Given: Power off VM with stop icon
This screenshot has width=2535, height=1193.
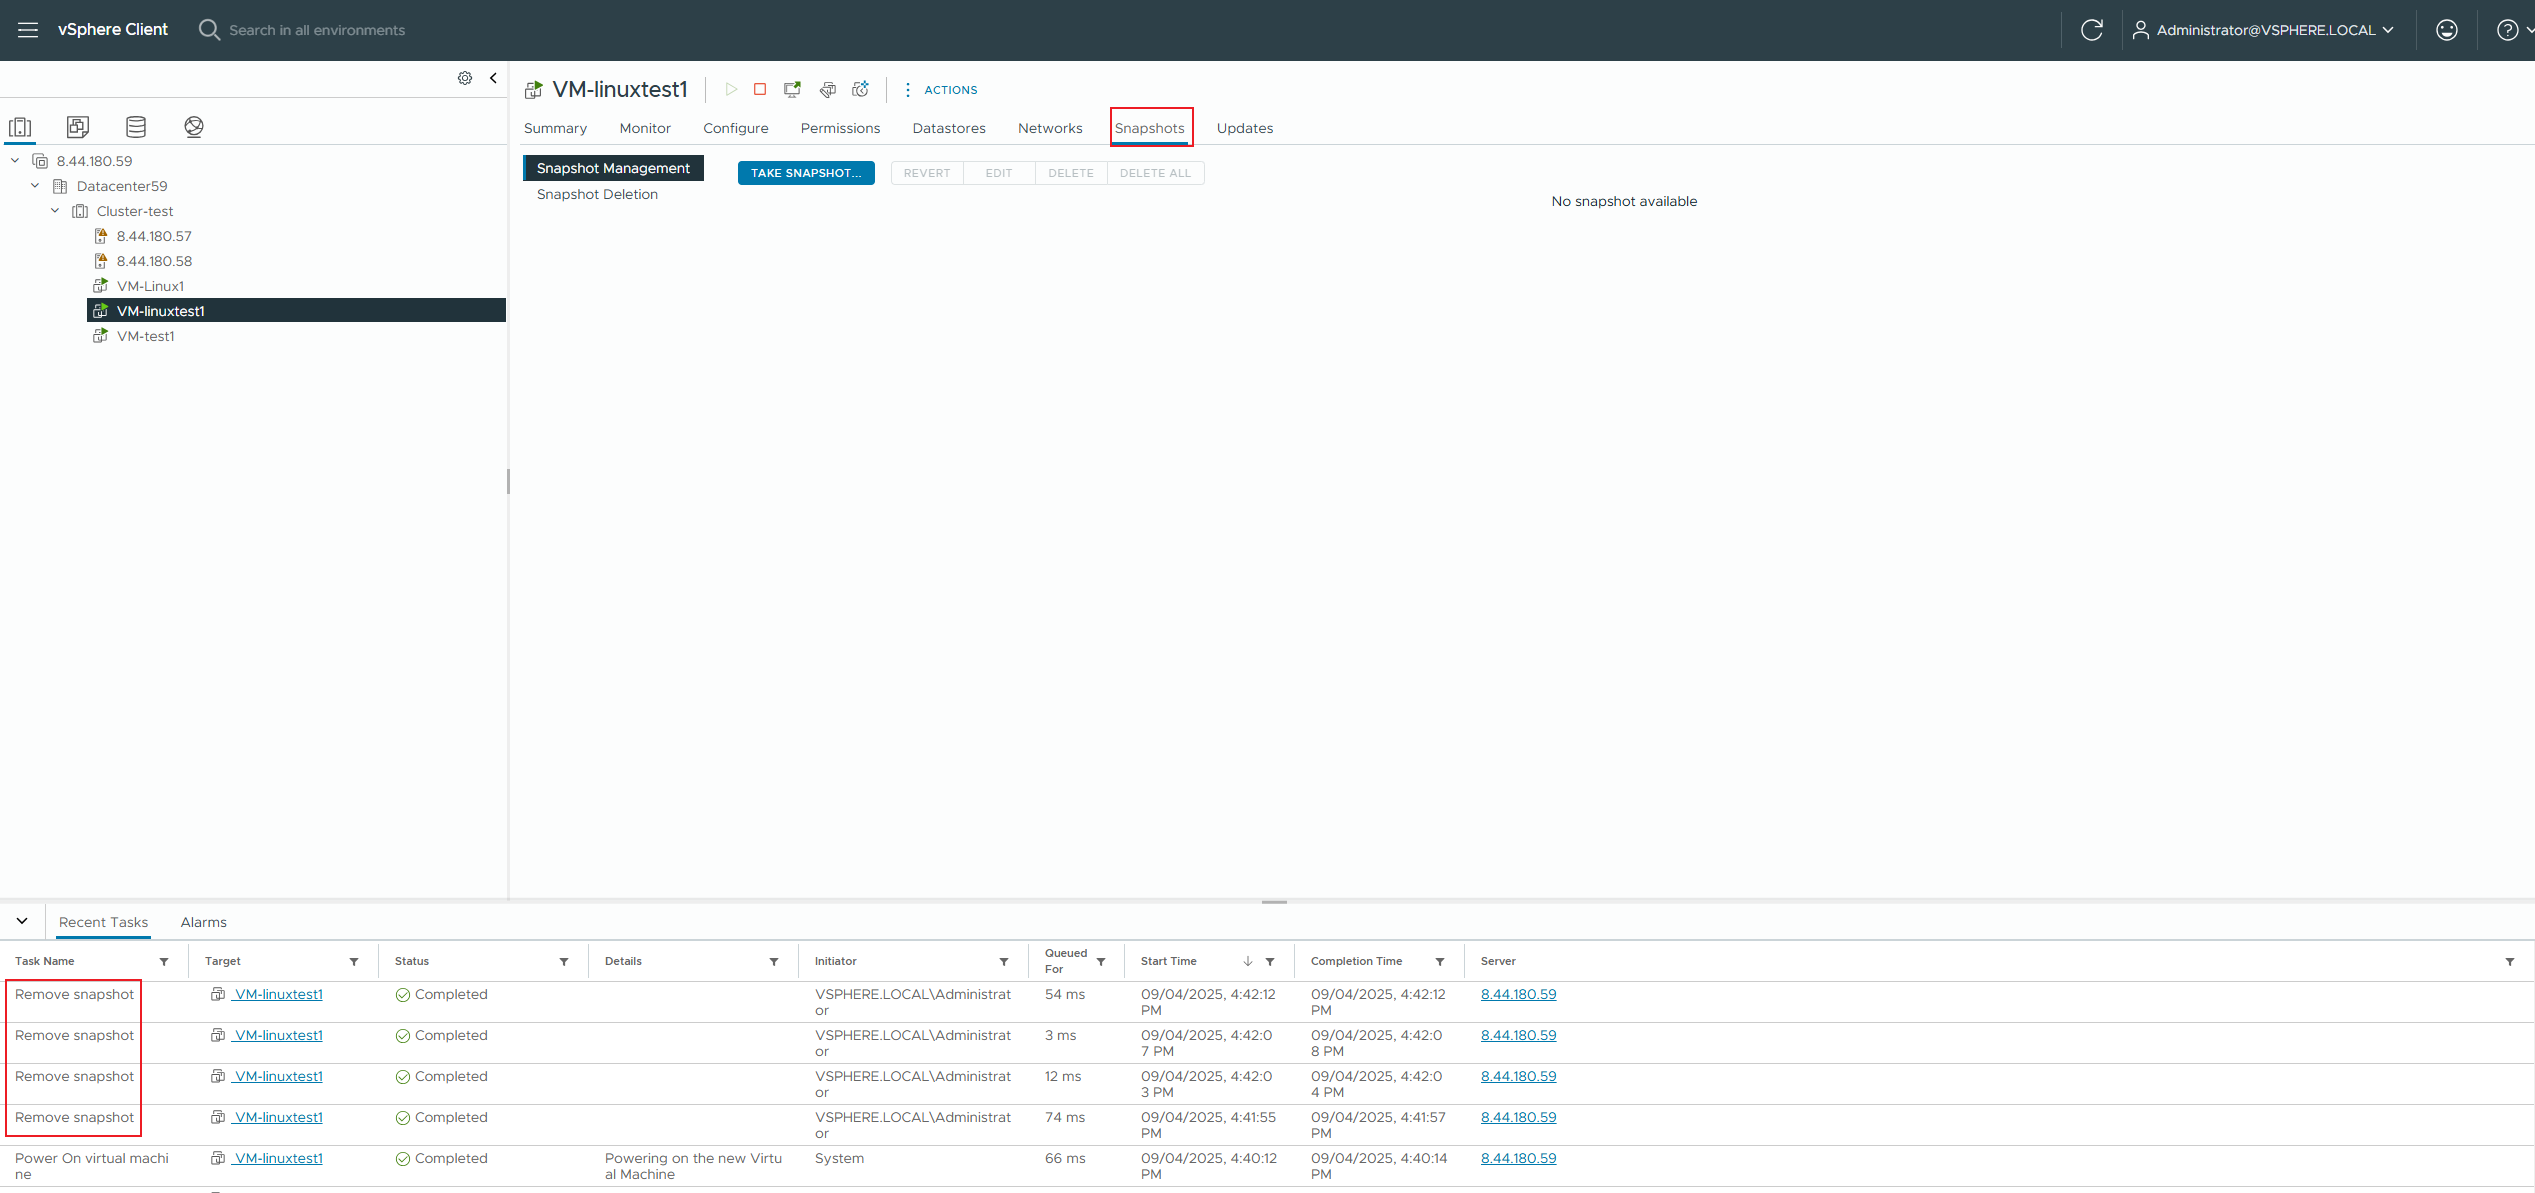Looking at the screenshot, I should tap(760, 90).
